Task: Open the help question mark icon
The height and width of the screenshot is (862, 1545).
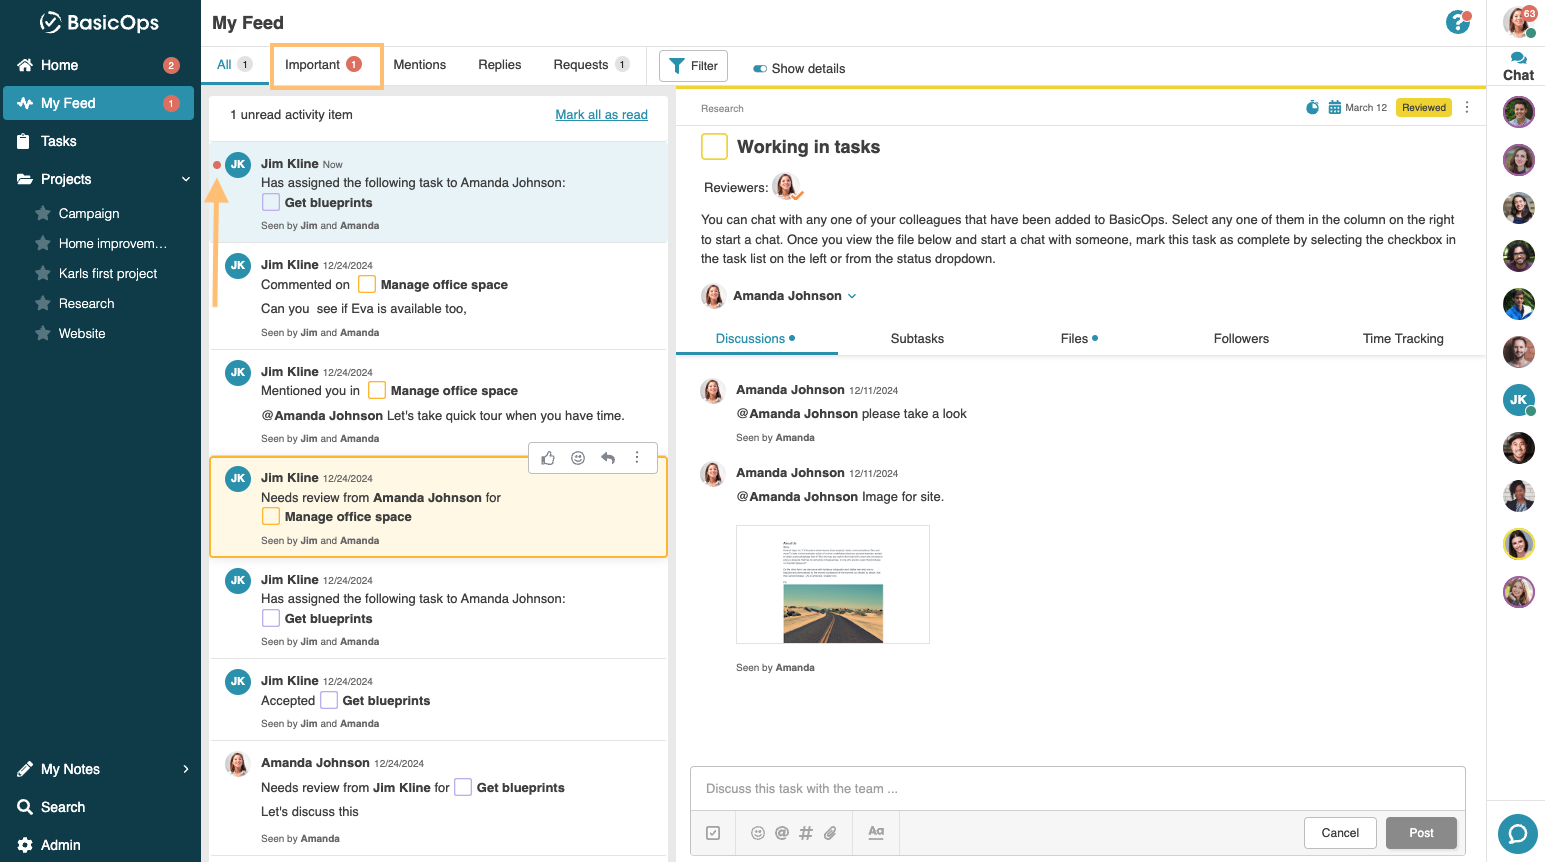Action: [1458, 22]
